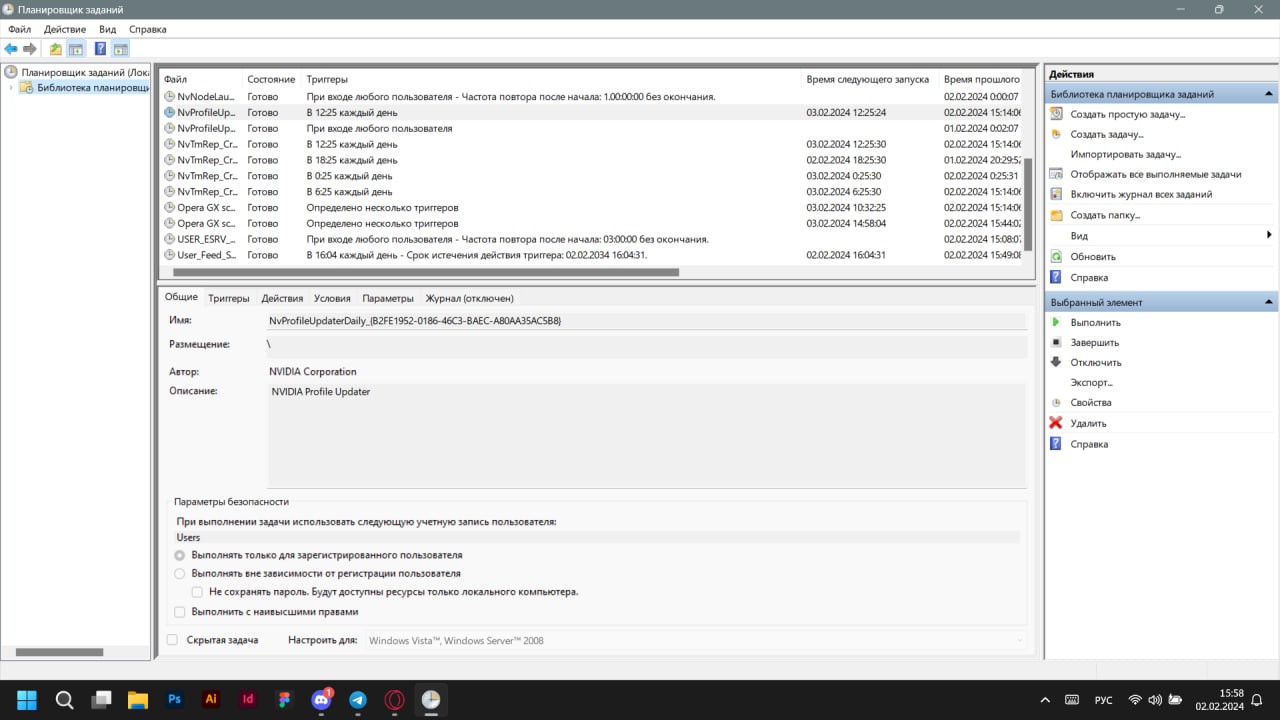1280x720 pixels.
Task: Click the blue question-mark help toolbar icon
Action: pos(100,49)
